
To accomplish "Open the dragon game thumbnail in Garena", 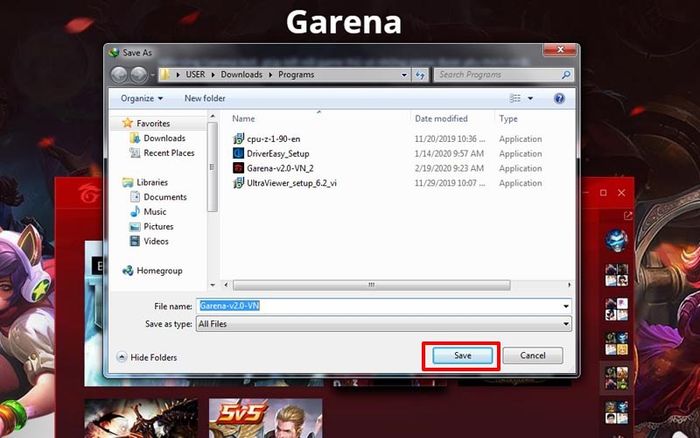I will click(141, 418).
